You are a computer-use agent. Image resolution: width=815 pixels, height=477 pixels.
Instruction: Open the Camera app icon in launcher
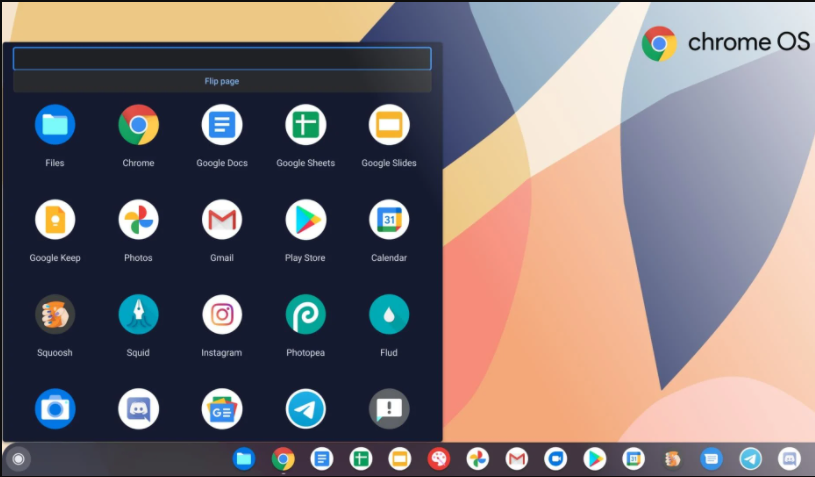click(55, 409)
